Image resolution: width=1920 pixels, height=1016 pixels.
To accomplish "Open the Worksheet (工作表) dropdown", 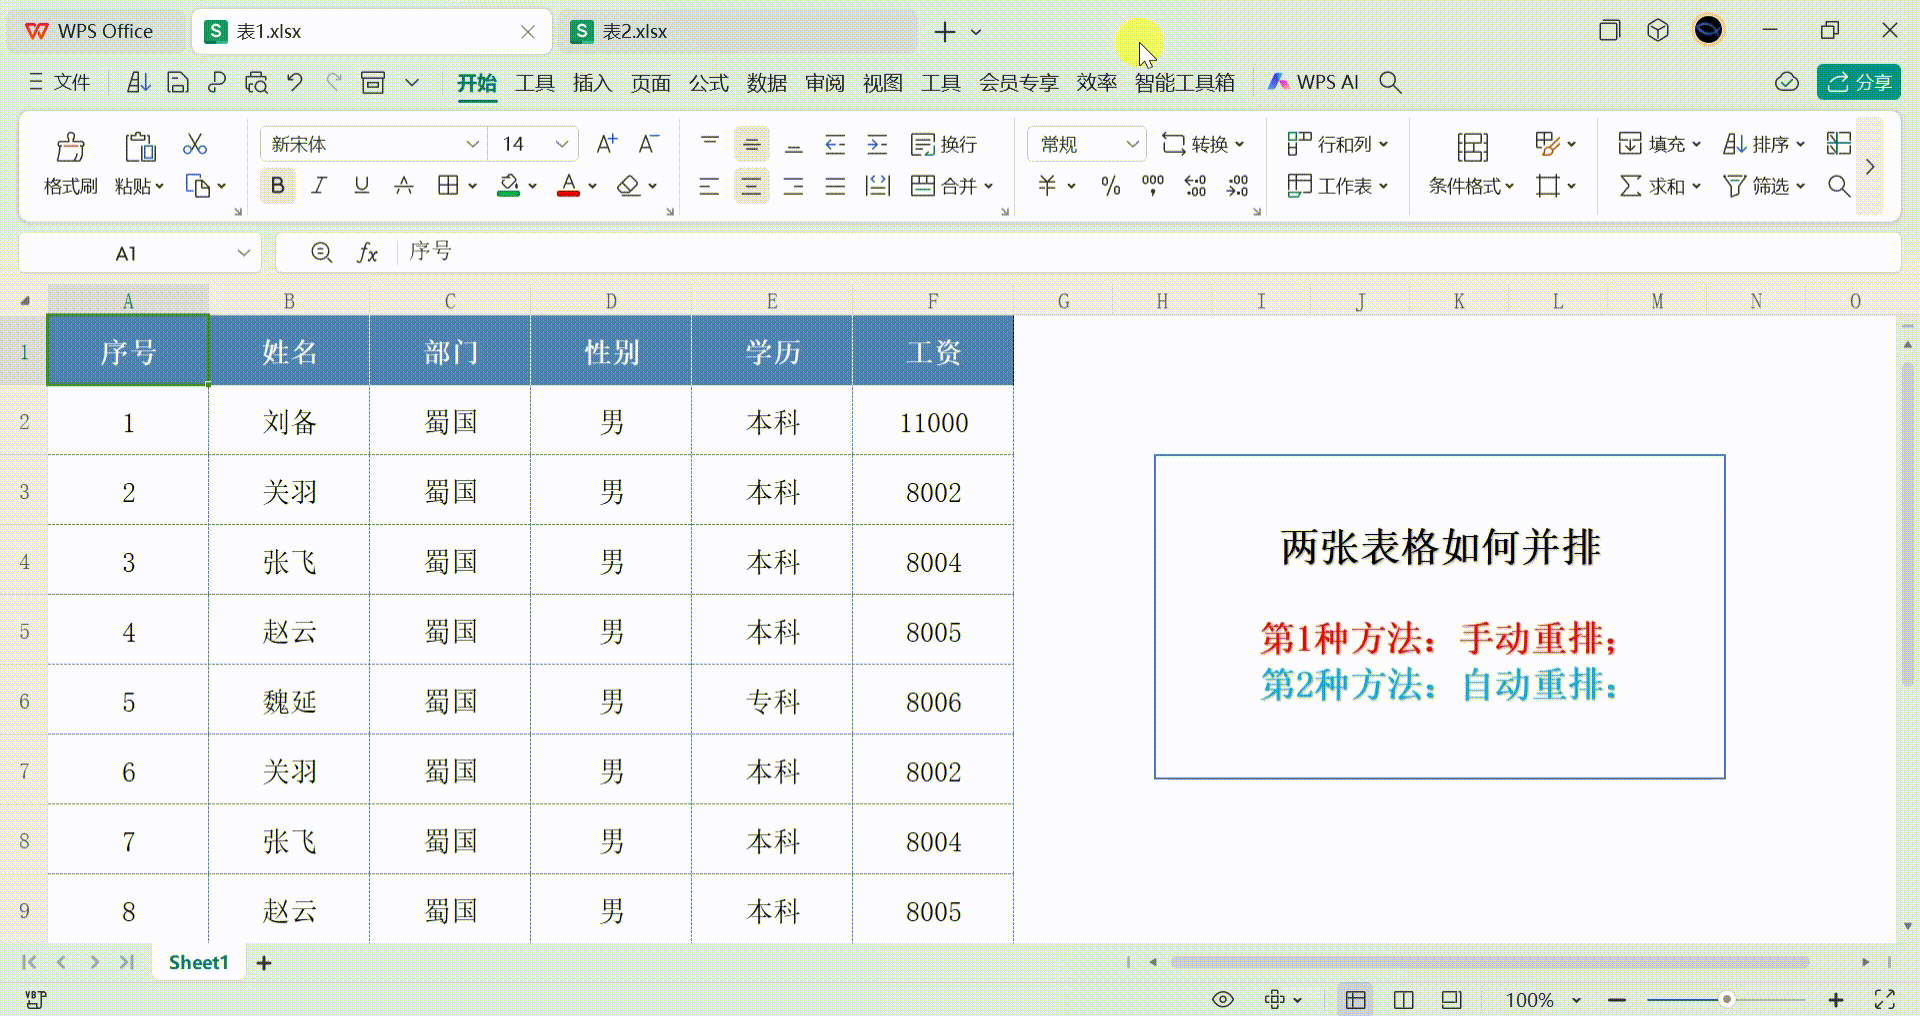I will (1337, 185).
